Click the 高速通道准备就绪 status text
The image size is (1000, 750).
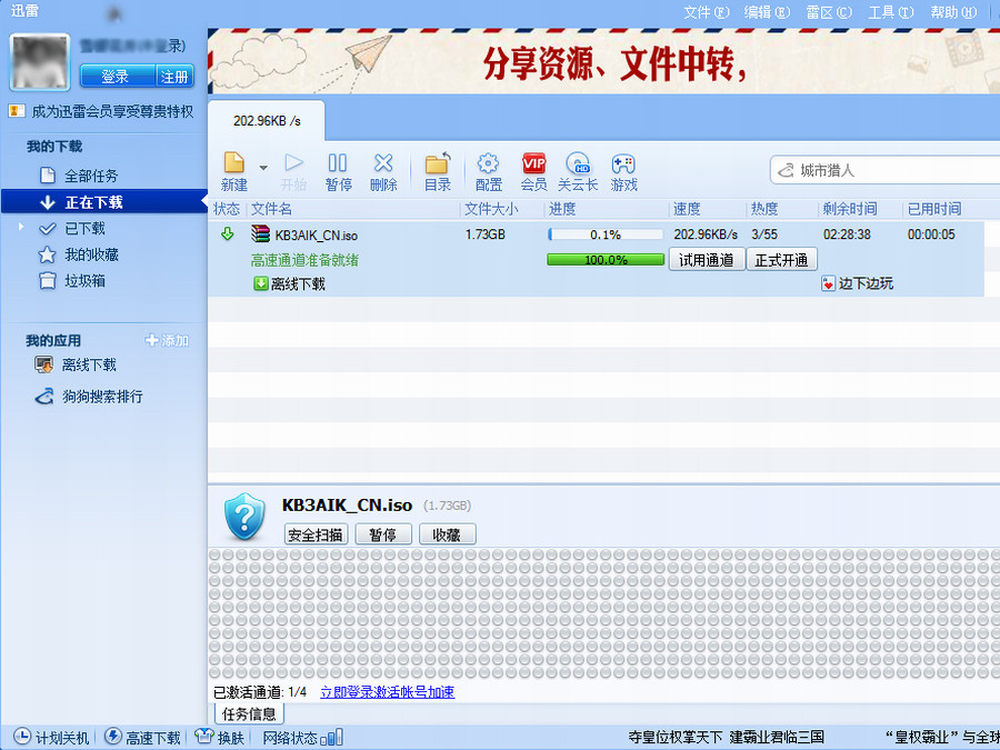(305, 260)
